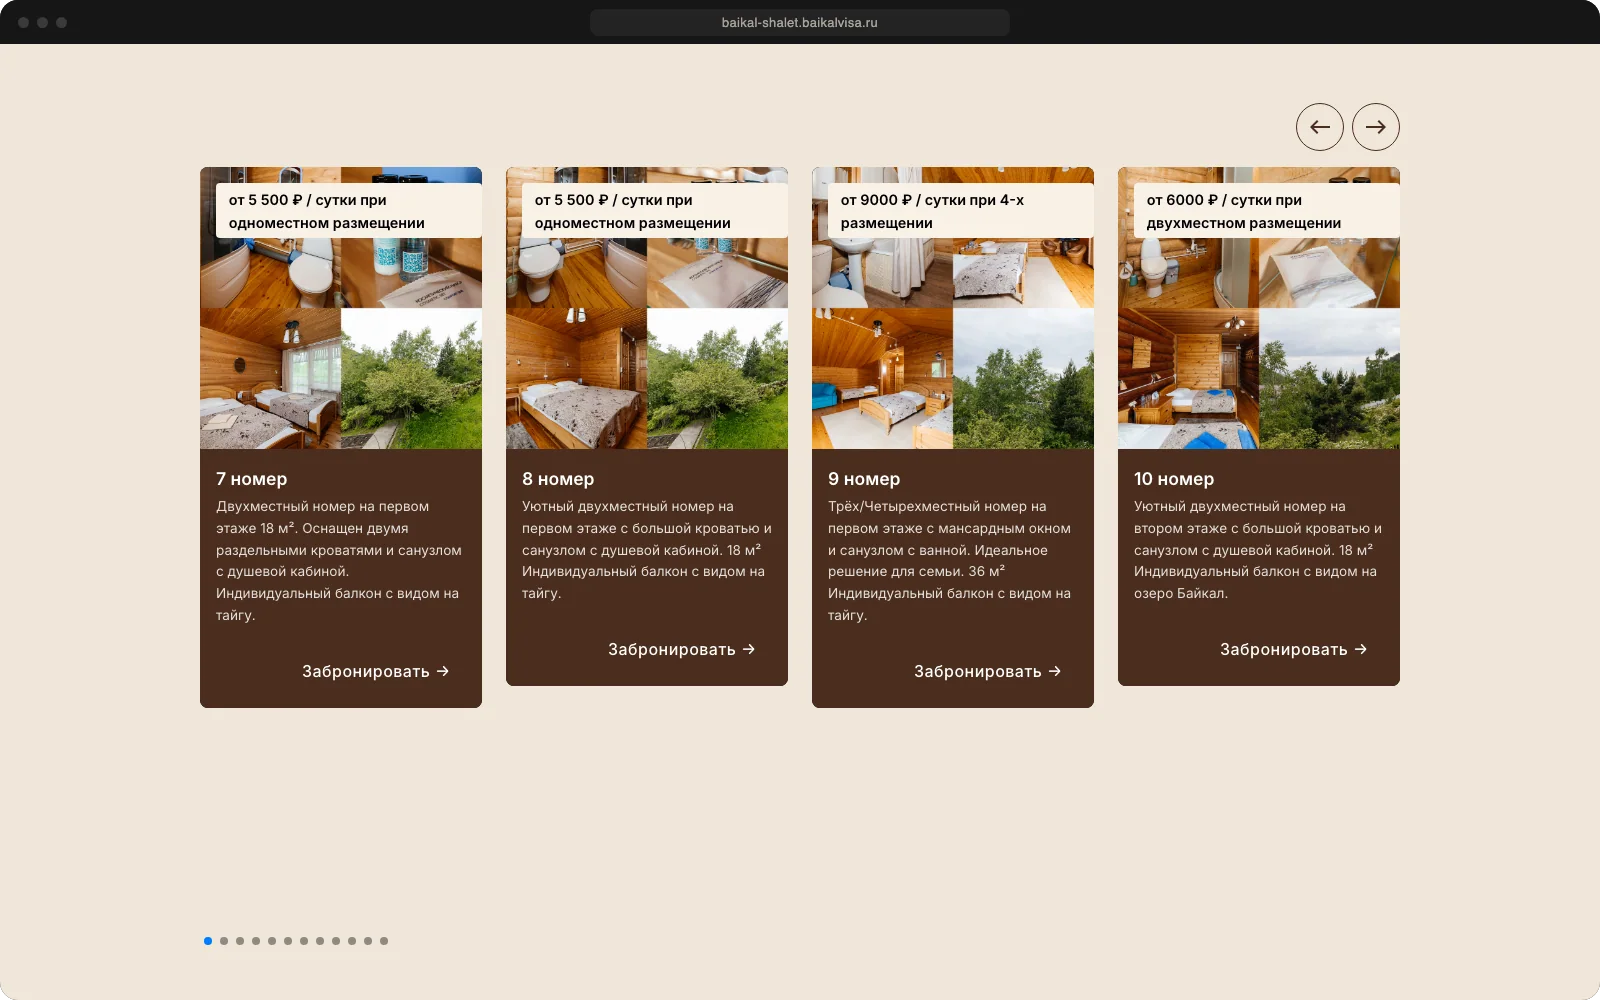Click 10 номер description mentioning 'озеро Байкал'

point(1258,550)
